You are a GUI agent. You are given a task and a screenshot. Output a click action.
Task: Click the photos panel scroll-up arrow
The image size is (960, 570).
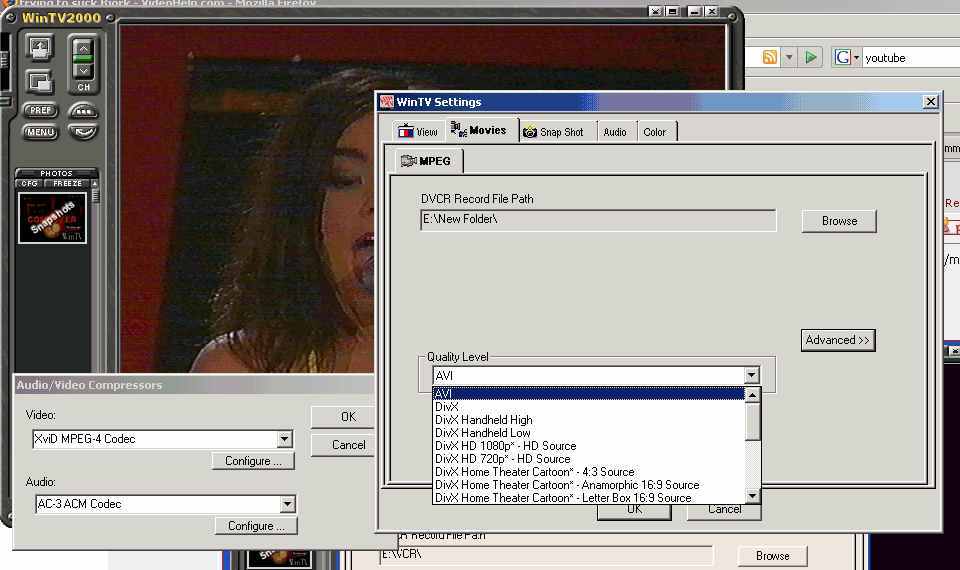pyautogui.click(x=94, y=183)
